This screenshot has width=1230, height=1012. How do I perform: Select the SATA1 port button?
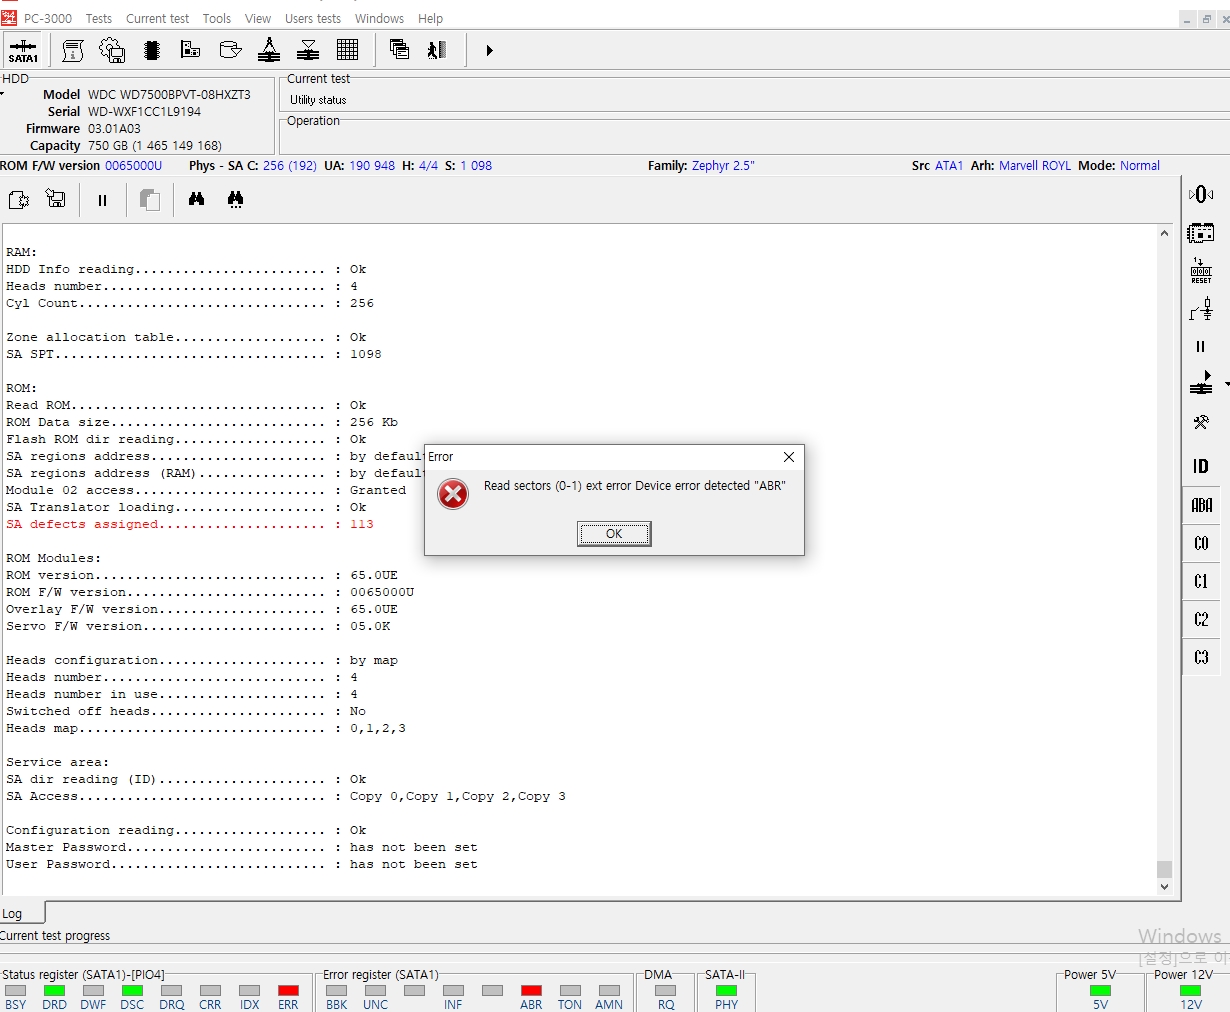pyautogui.click(x=23, y=50)
